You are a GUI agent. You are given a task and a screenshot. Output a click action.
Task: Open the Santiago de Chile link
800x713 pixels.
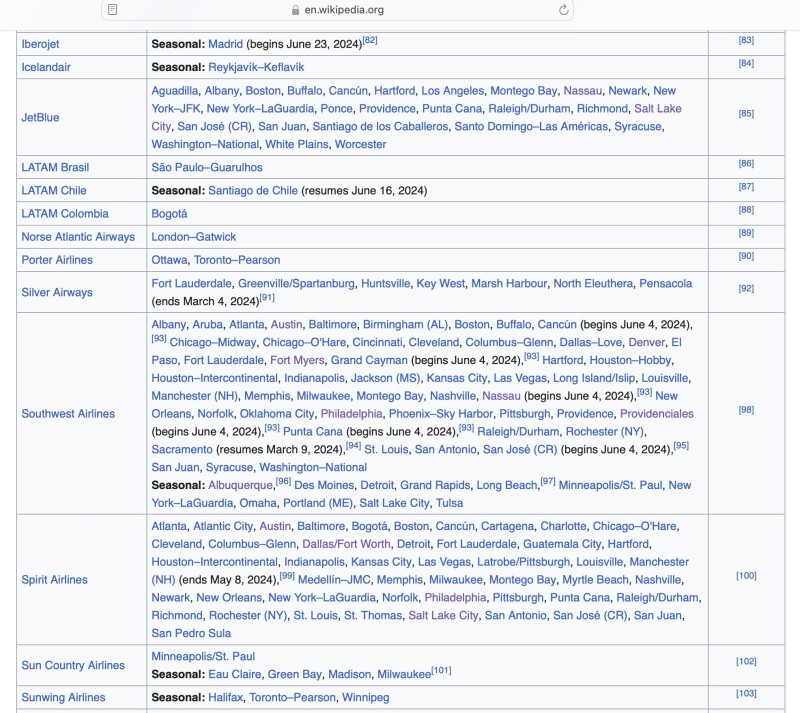(253, 190)
